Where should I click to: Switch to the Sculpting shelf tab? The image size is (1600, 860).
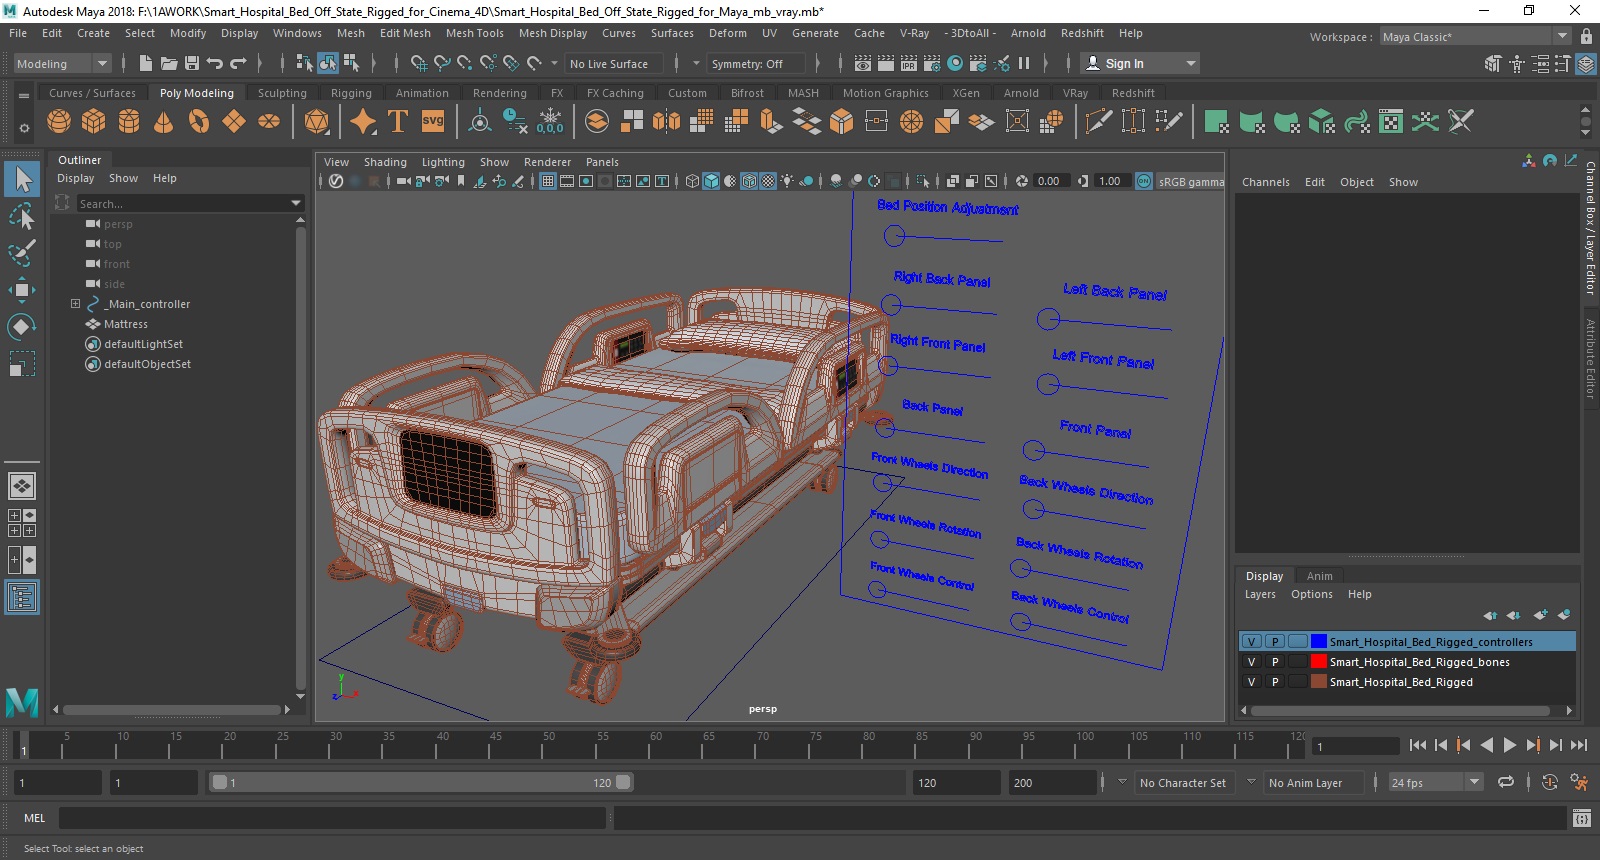(x=282, y=93)
